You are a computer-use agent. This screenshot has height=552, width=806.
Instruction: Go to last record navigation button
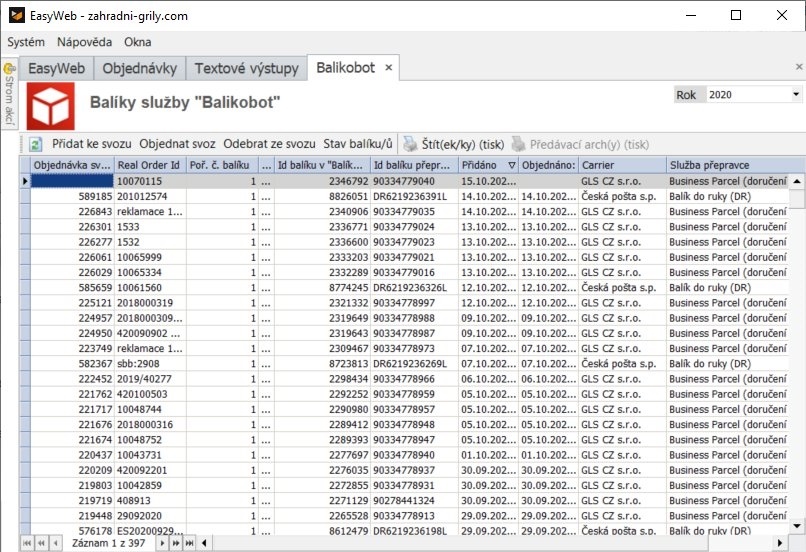pos(190,543)
